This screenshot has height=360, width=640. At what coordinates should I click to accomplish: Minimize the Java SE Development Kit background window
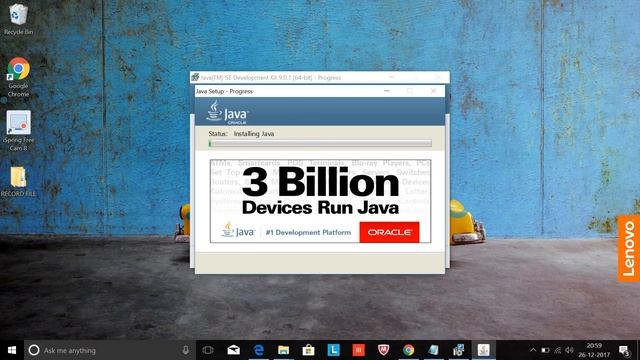click(392, 77)
